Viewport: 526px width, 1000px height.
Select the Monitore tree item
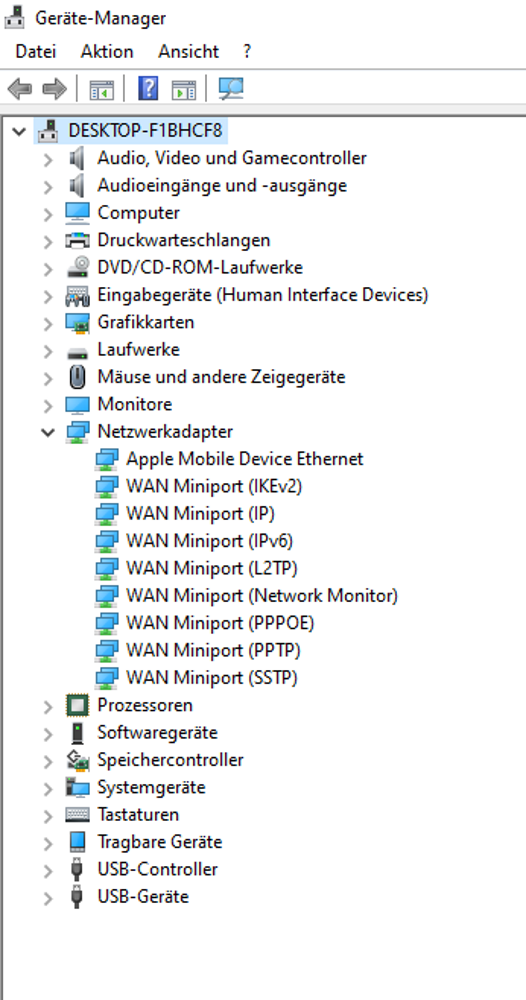point(135,404)
